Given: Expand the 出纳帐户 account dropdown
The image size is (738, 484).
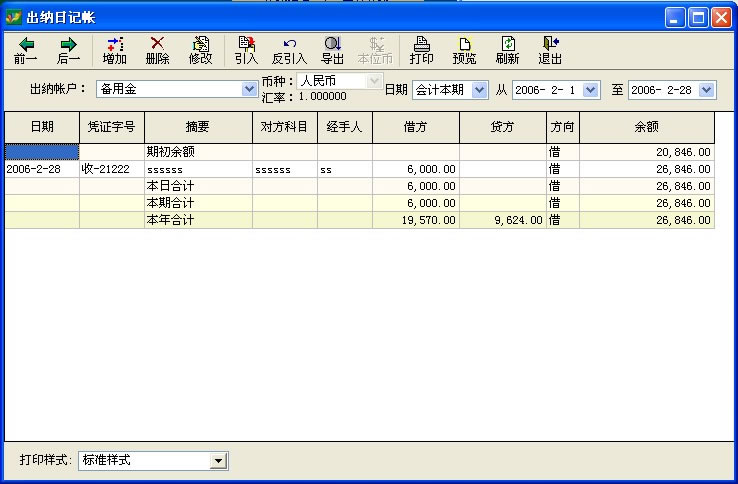Looking at the screenshot, I should pos(250,89).
